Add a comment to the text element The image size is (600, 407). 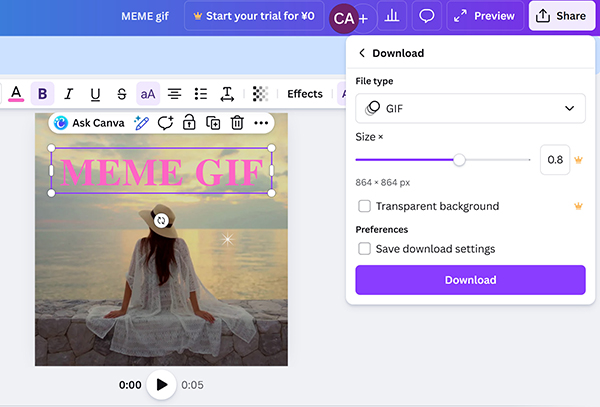click(x=165, y=123)
